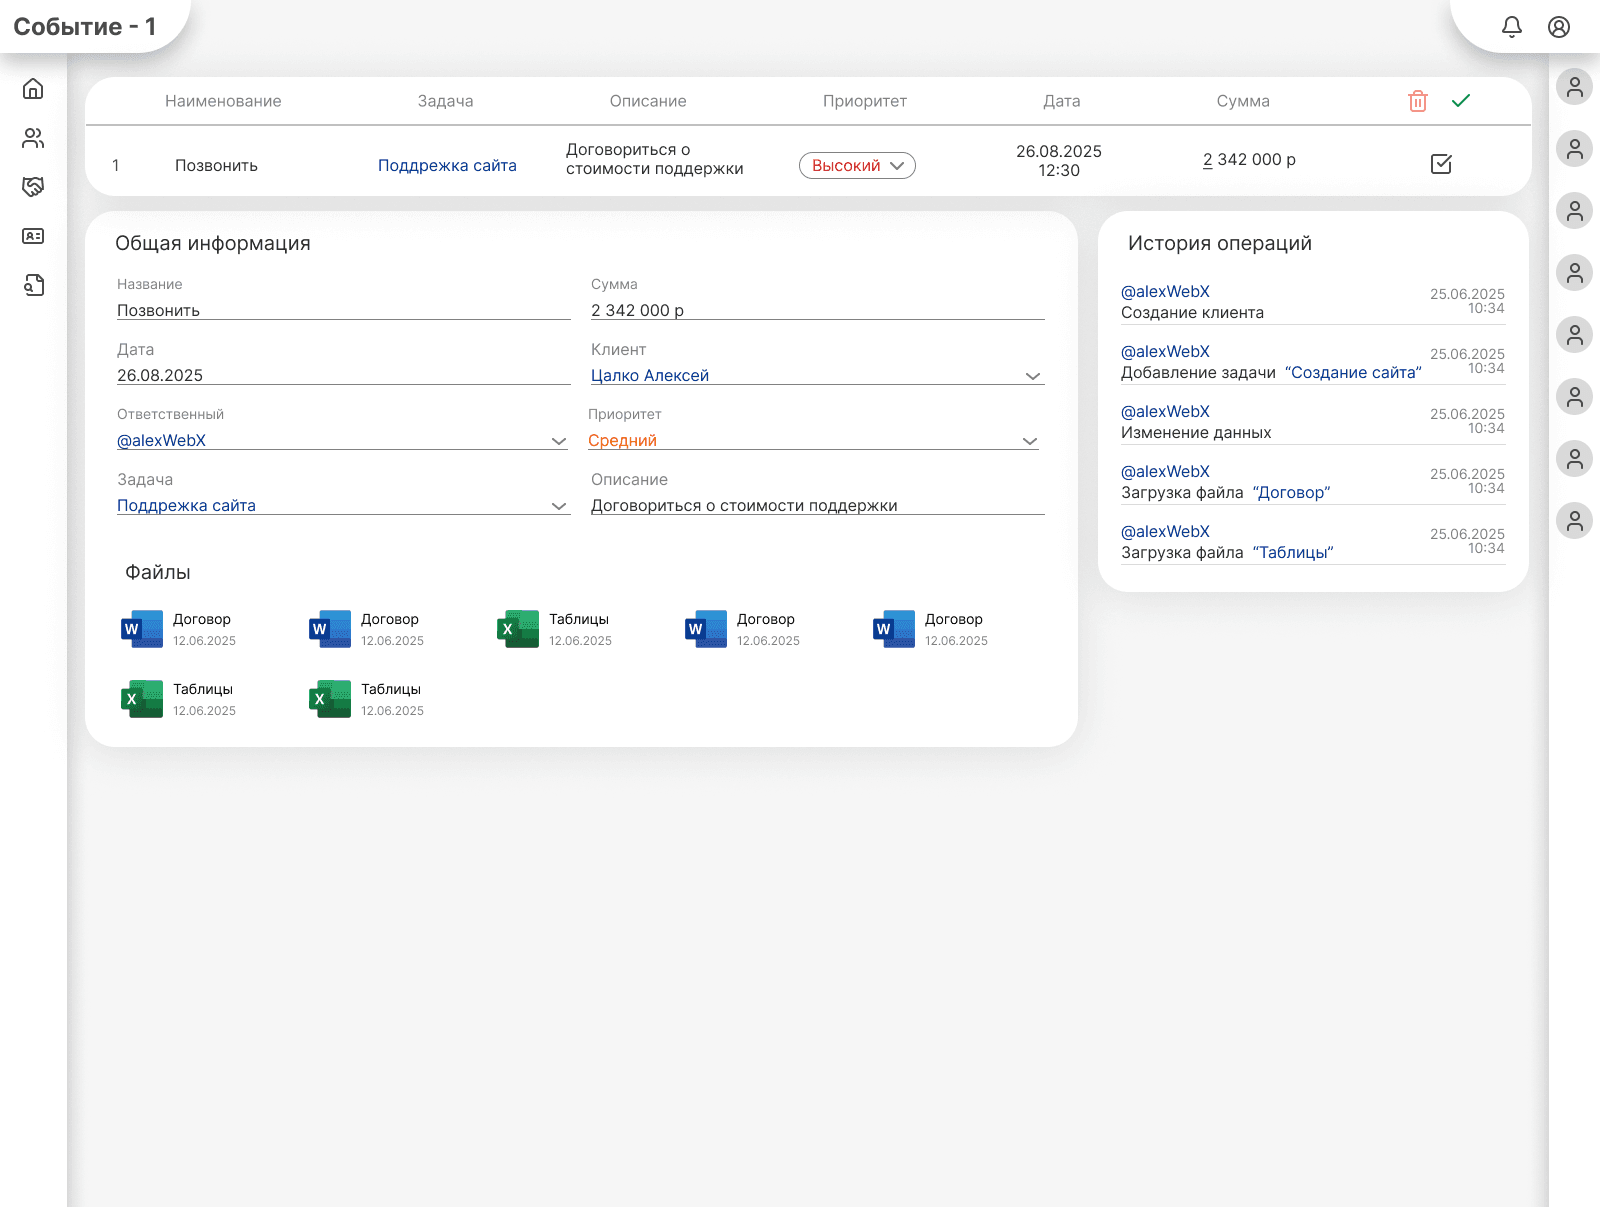The image size is (1600, 1207).
Task: Open the home icon in sidebar
Action: pos(33,89)
